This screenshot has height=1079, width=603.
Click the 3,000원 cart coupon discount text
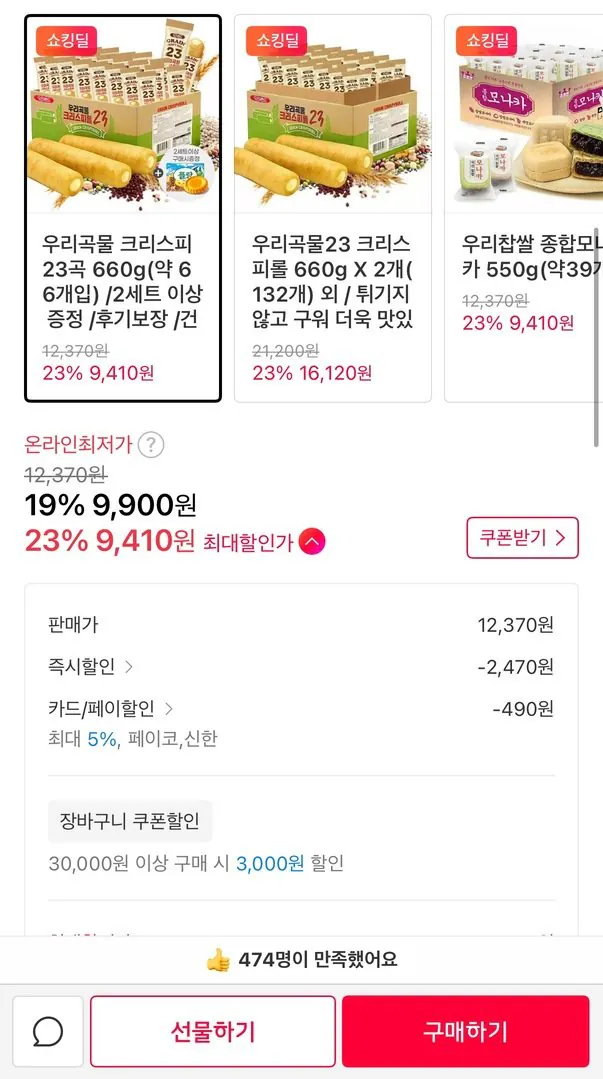(x=270, y=863)
